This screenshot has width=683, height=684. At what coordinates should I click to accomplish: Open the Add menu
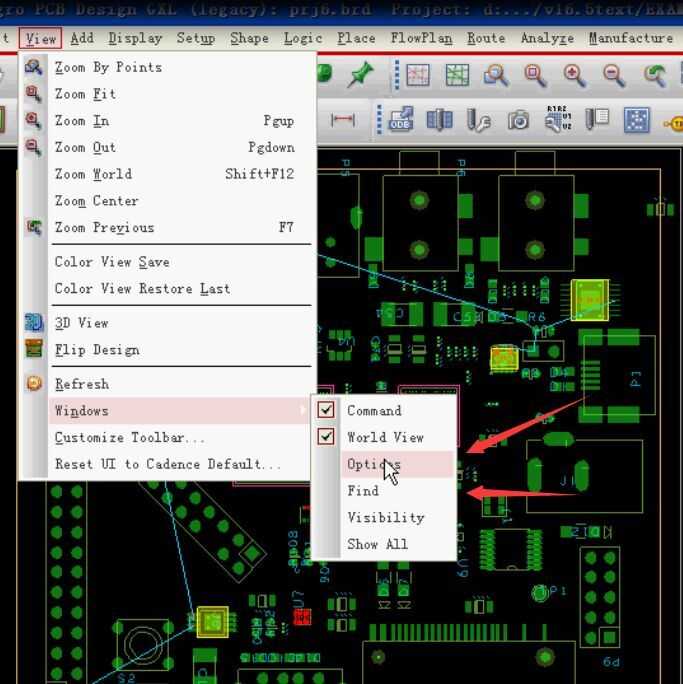click(82, 38)
